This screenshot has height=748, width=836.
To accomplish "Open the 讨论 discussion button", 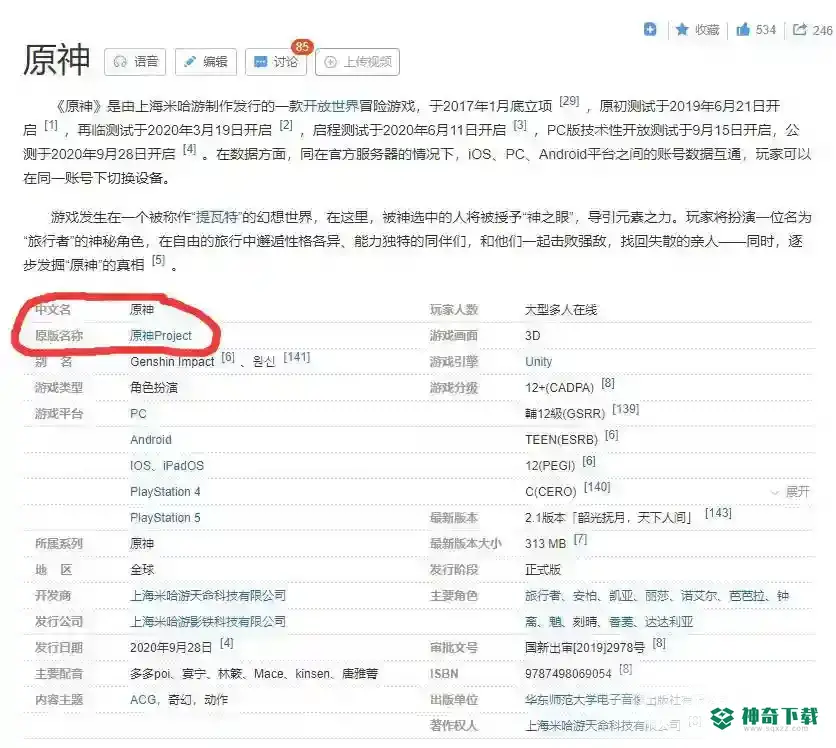I will pos(276,62).
